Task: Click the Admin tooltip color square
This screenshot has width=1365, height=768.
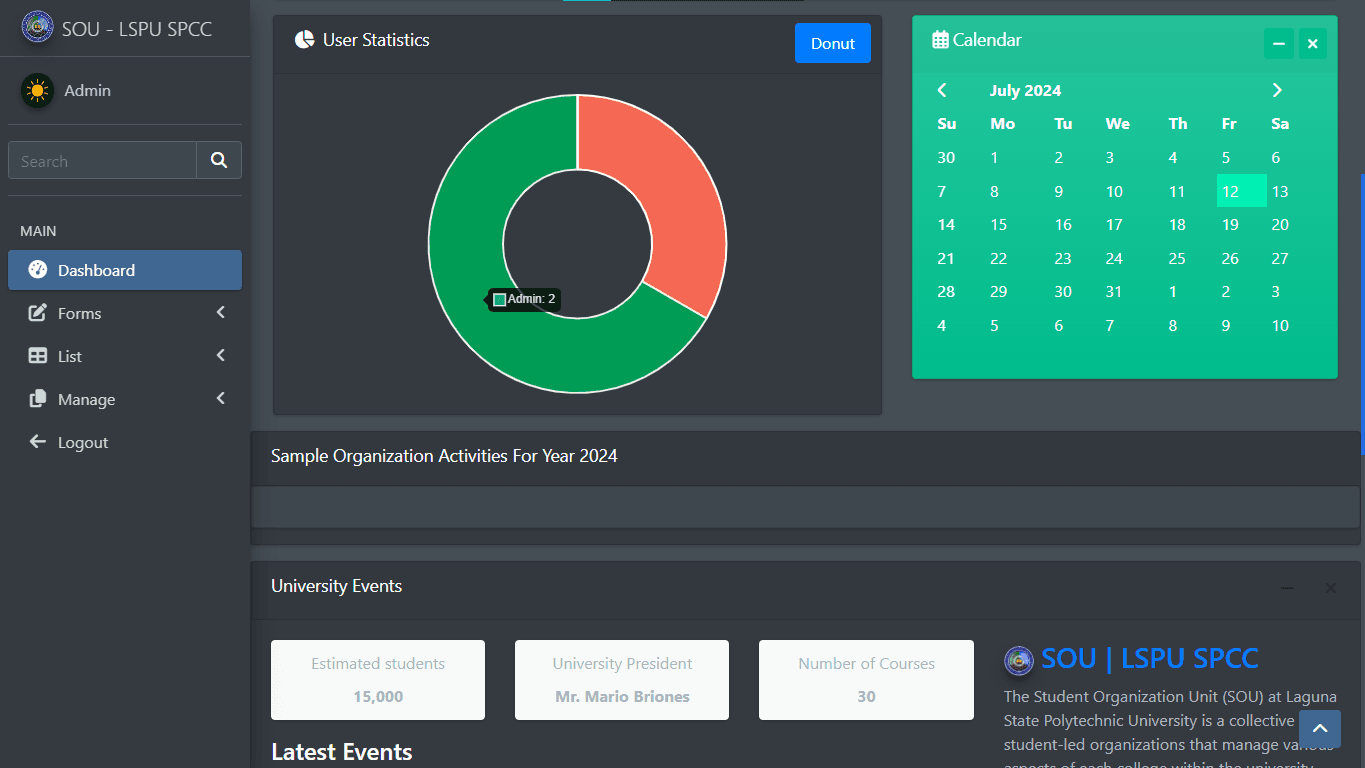Action: [500, 299]
